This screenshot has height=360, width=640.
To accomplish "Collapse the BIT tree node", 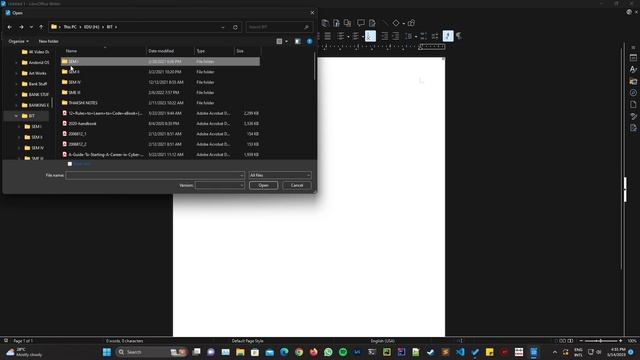I will [x=16, y=116].
